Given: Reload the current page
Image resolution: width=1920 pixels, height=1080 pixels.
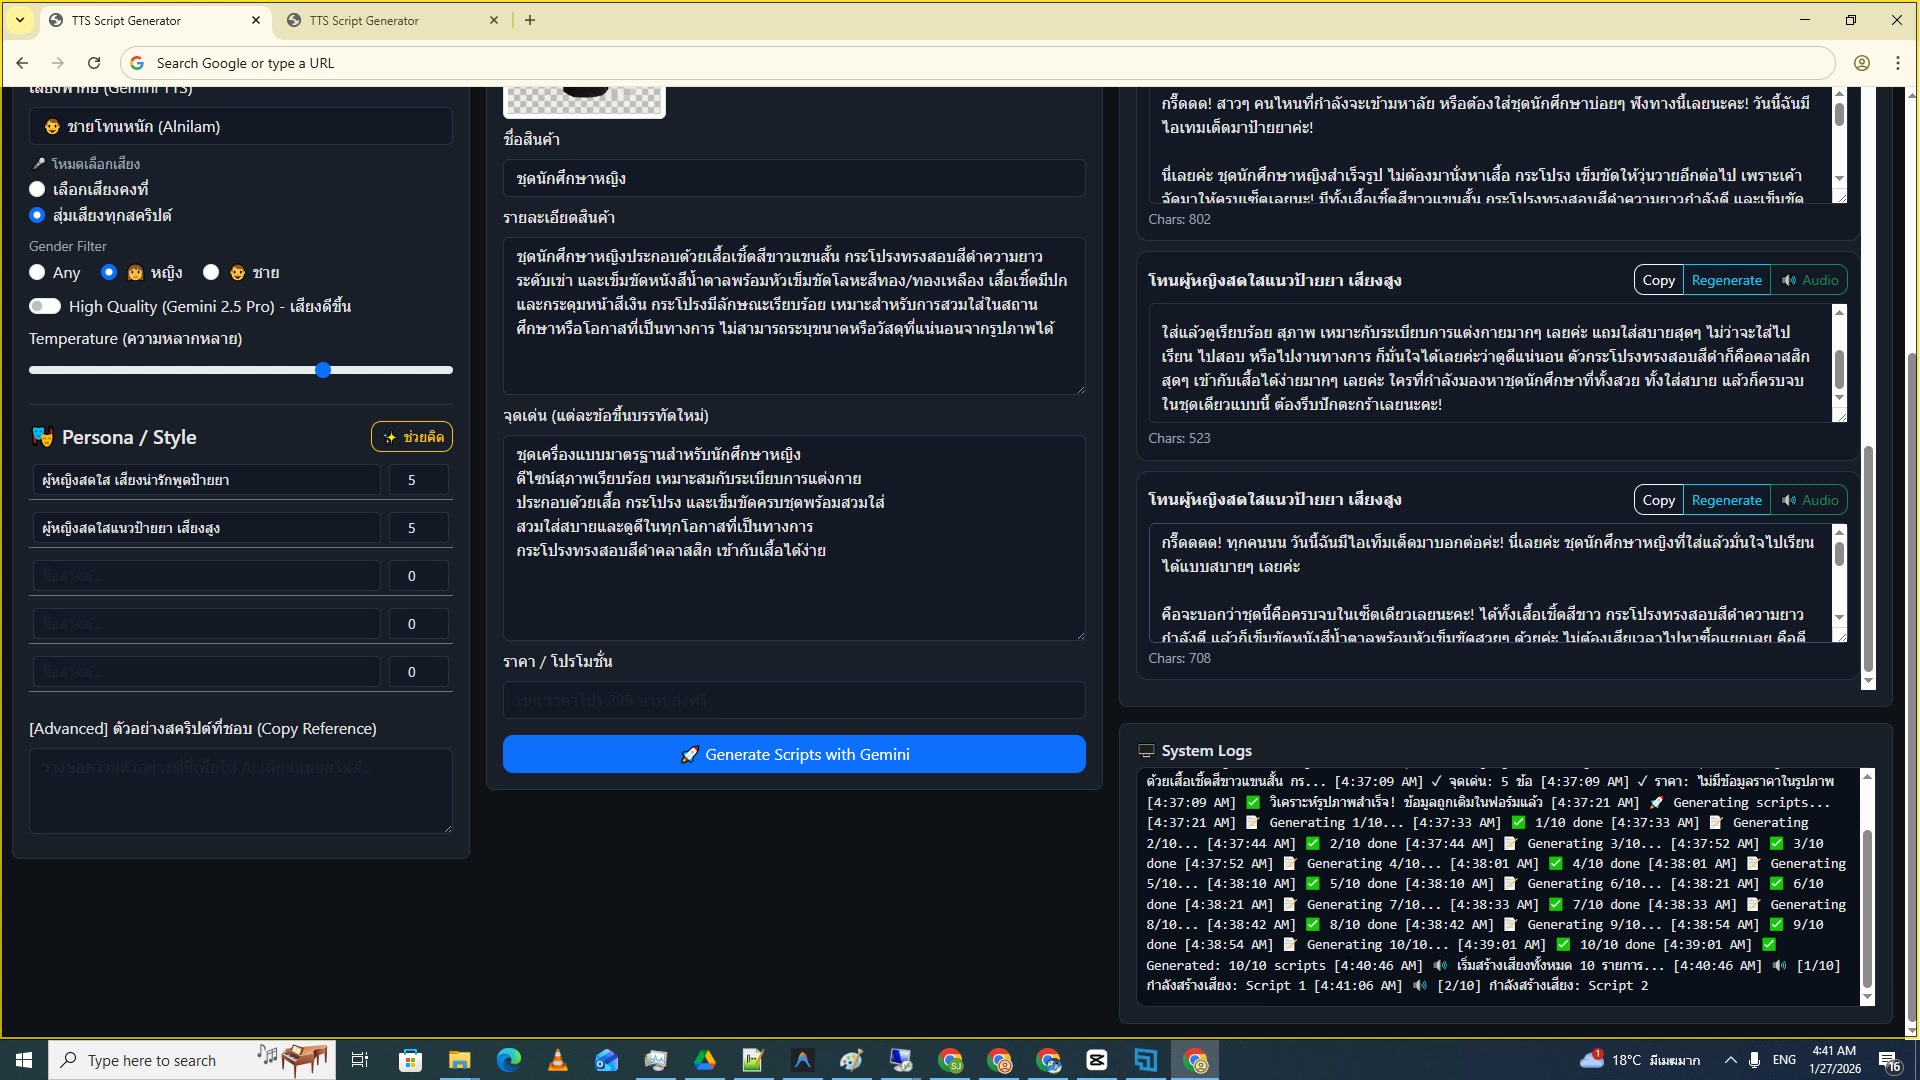Looking at the screenshot, I should pyautogui.click(x=93, y=62).
